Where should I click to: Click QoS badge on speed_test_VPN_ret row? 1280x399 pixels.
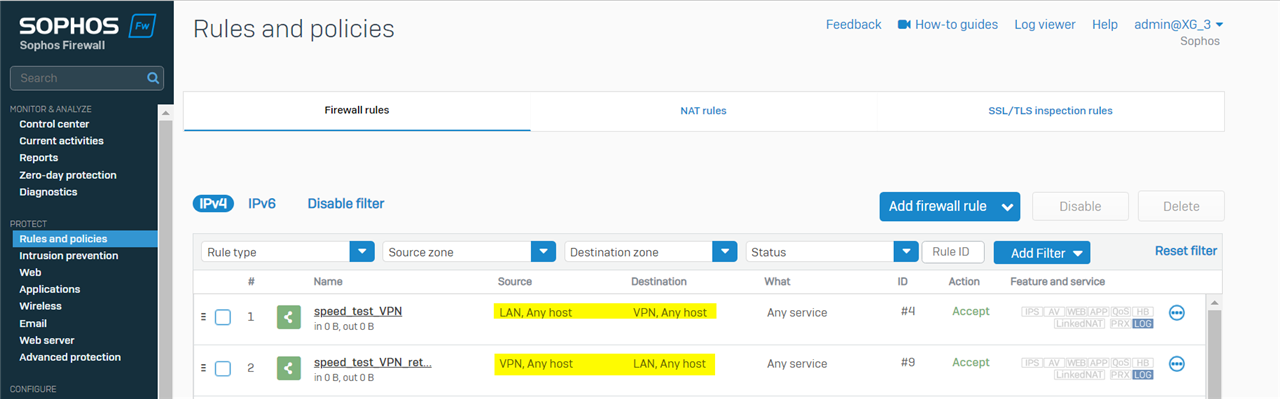[1120, 363]
